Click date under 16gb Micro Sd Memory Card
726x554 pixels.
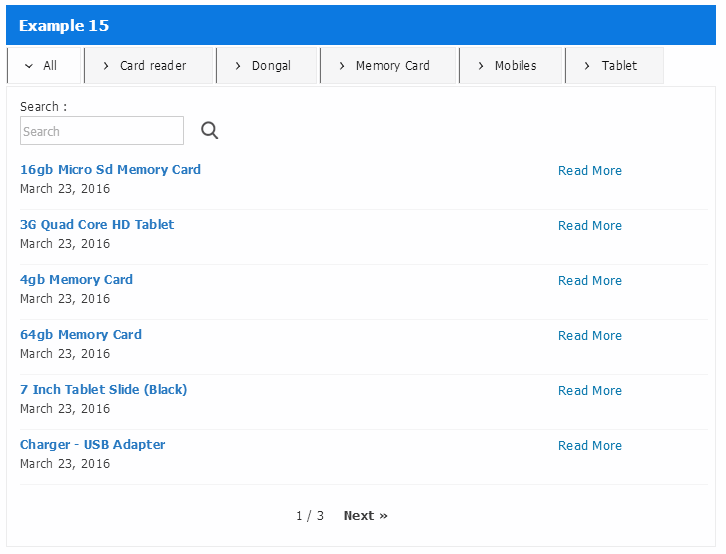(65, 189)
